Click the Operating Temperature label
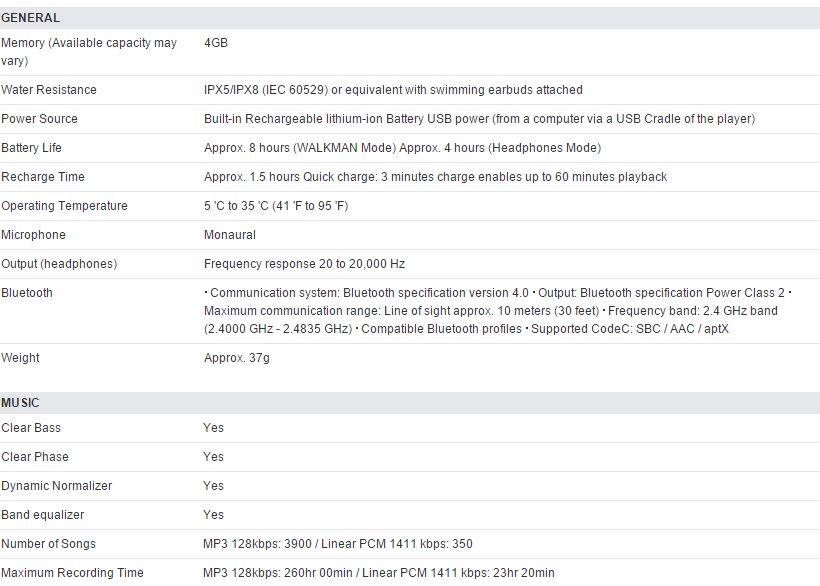820x586 pixels. (65, 206)
